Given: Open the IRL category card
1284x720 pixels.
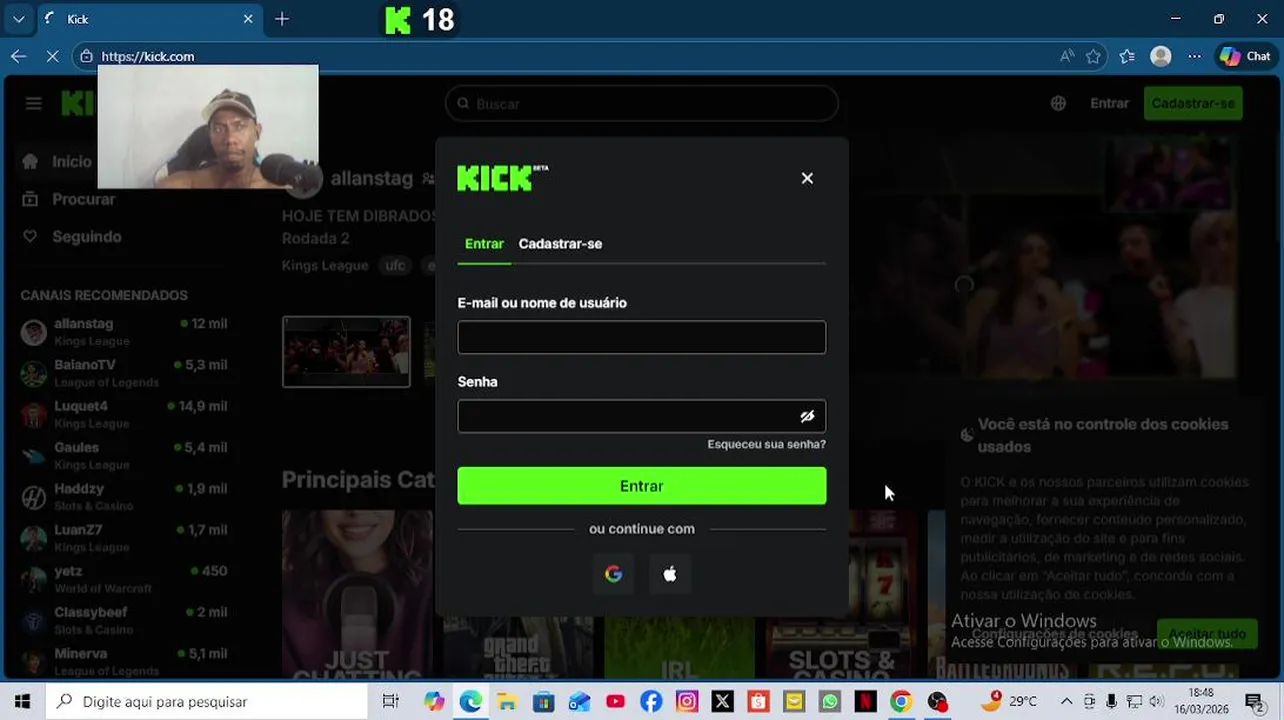Looking at the screenshot, I should point(679,648).
